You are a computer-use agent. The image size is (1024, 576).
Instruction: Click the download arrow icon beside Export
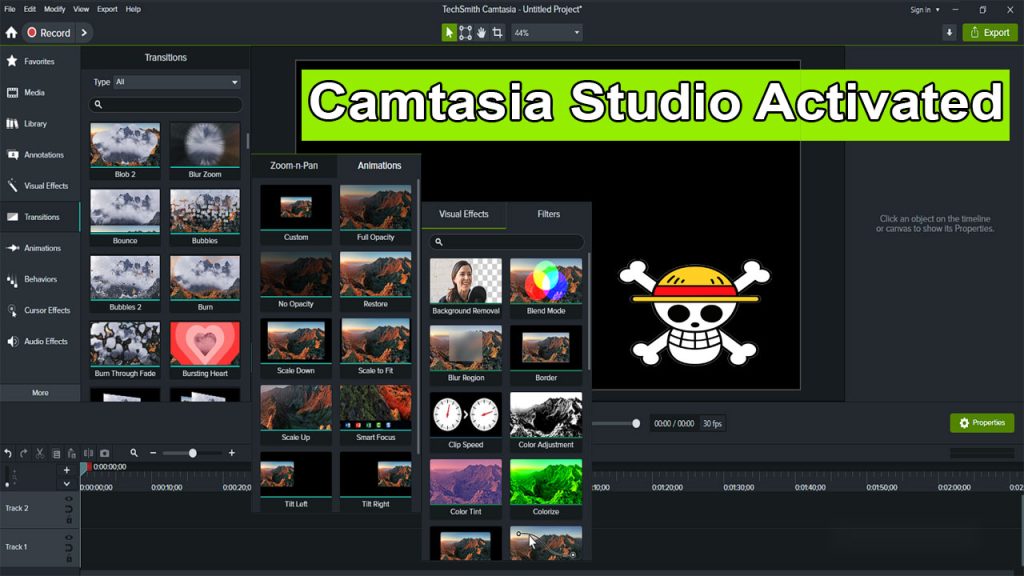tap(949, 32)
